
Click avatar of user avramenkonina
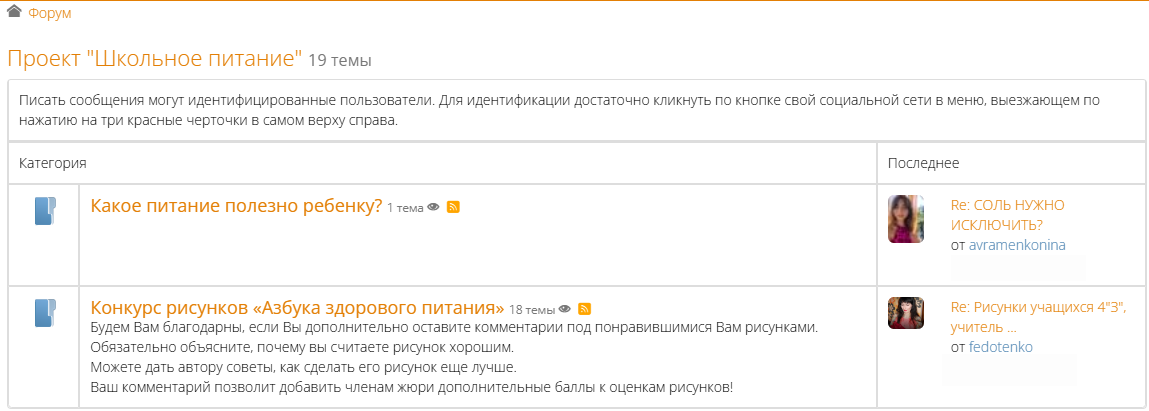point(905,219)
